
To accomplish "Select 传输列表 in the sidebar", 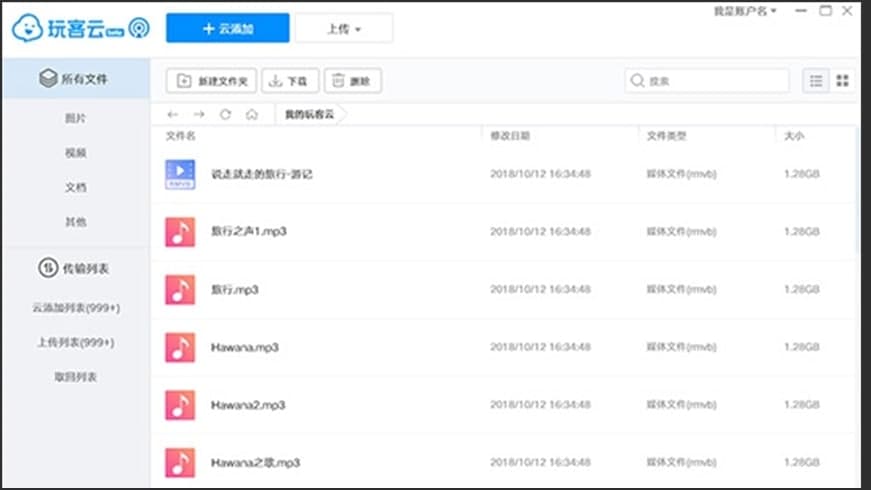I will coord(76,268).
